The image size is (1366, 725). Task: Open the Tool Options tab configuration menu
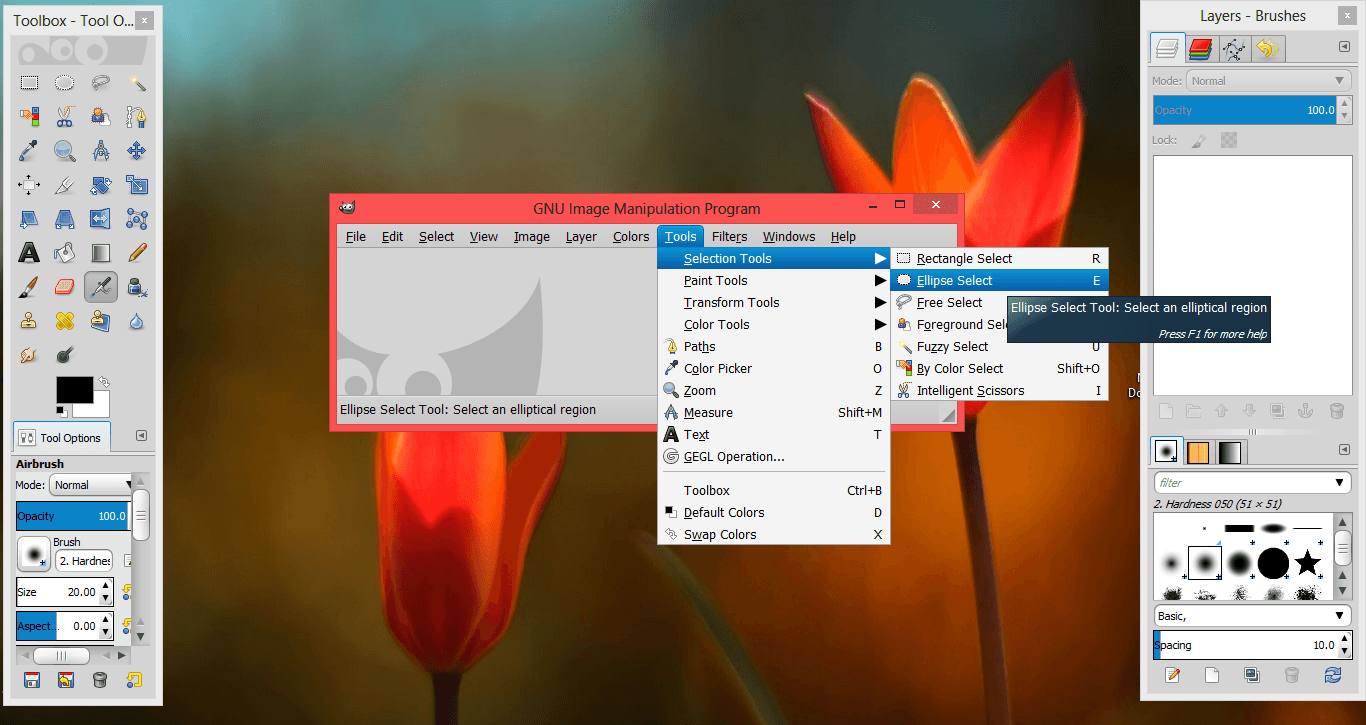(141, 436)
